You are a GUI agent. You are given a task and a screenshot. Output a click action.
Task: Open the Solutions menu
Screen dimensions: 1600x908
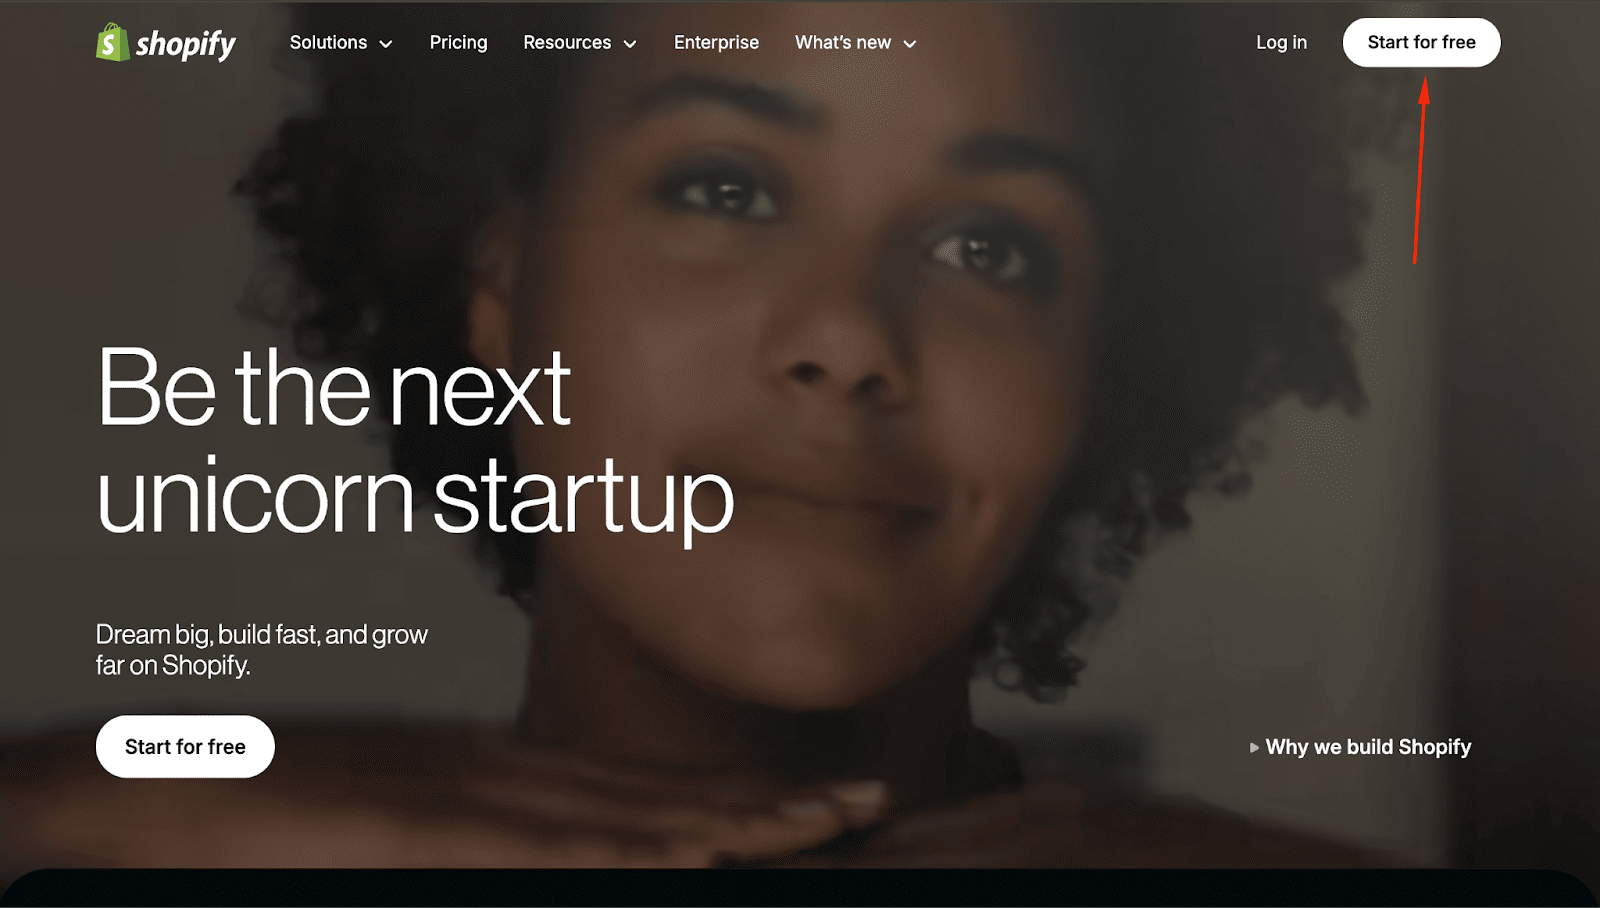pyautogui.click(x=341, y=42)
